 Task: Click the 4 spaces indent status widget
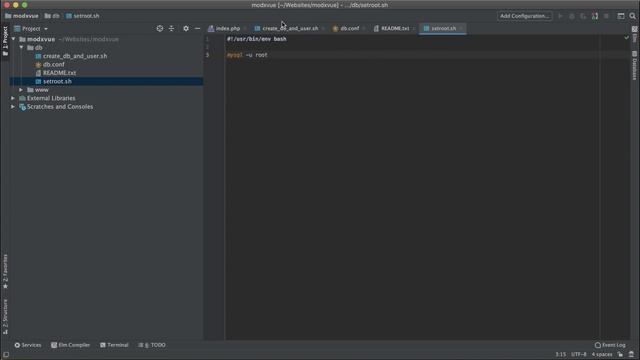(x=602, y=354)
